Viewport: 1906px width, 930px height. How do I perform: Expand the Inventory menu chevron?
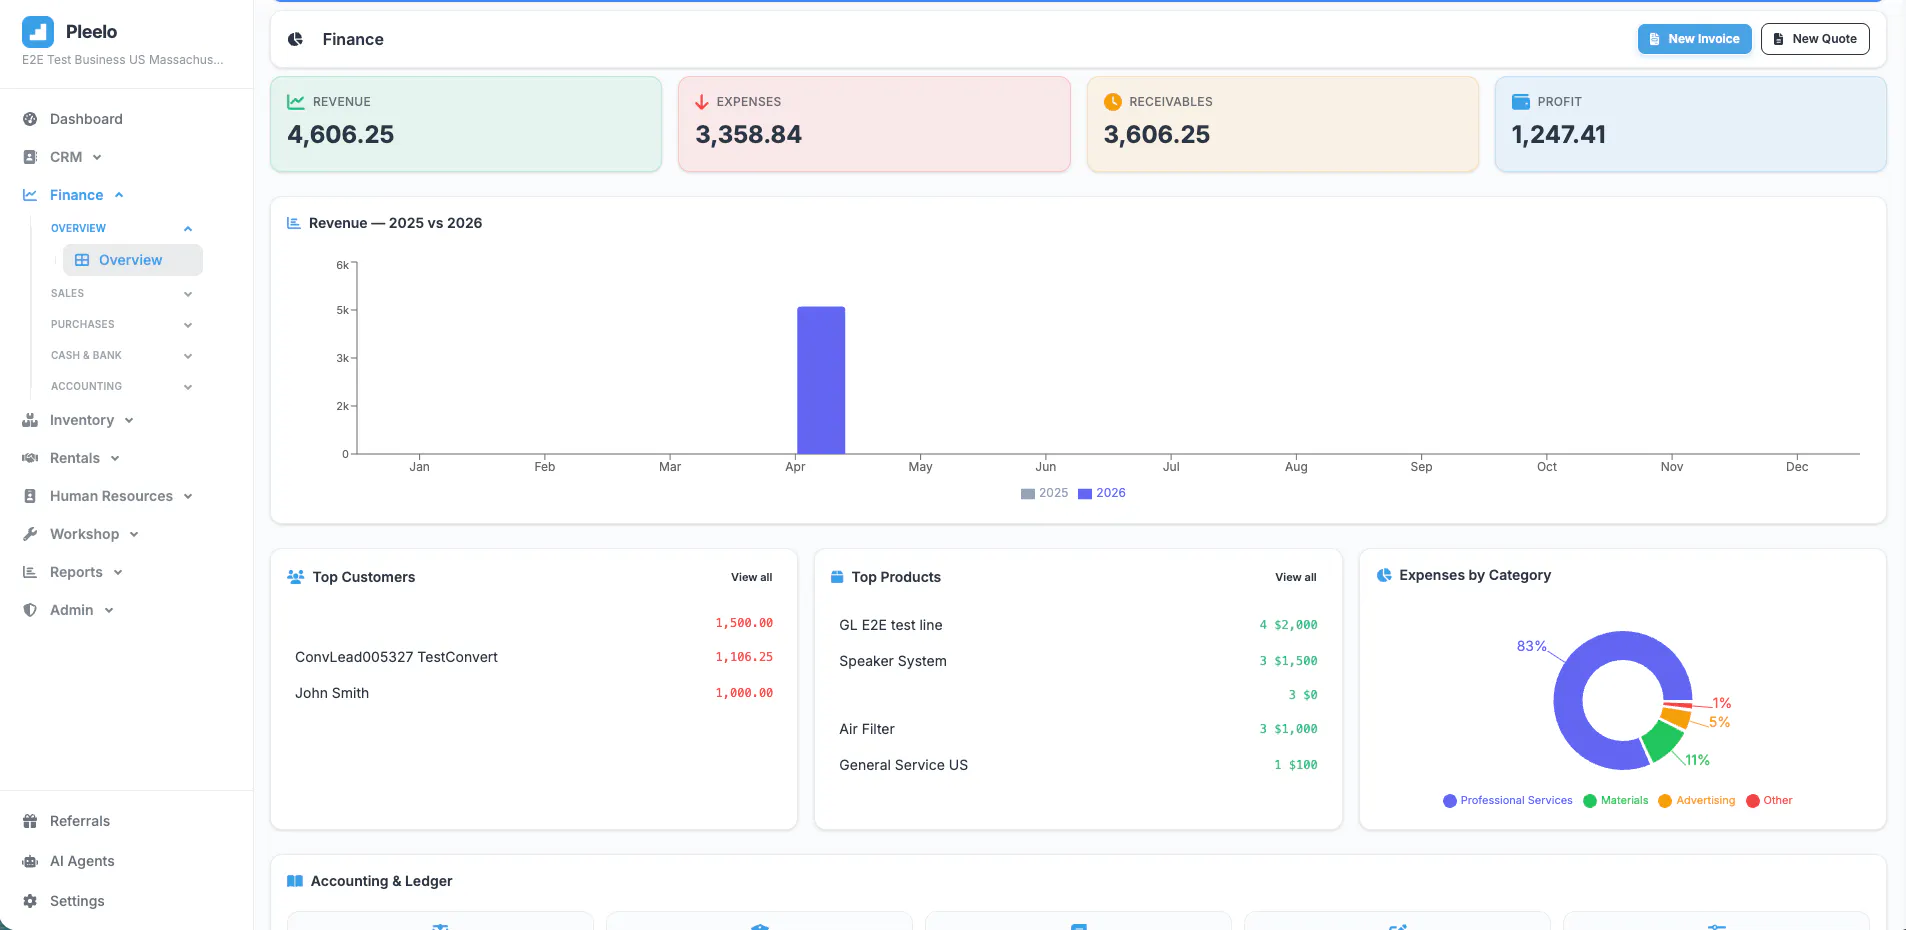(x=129, y=420)
